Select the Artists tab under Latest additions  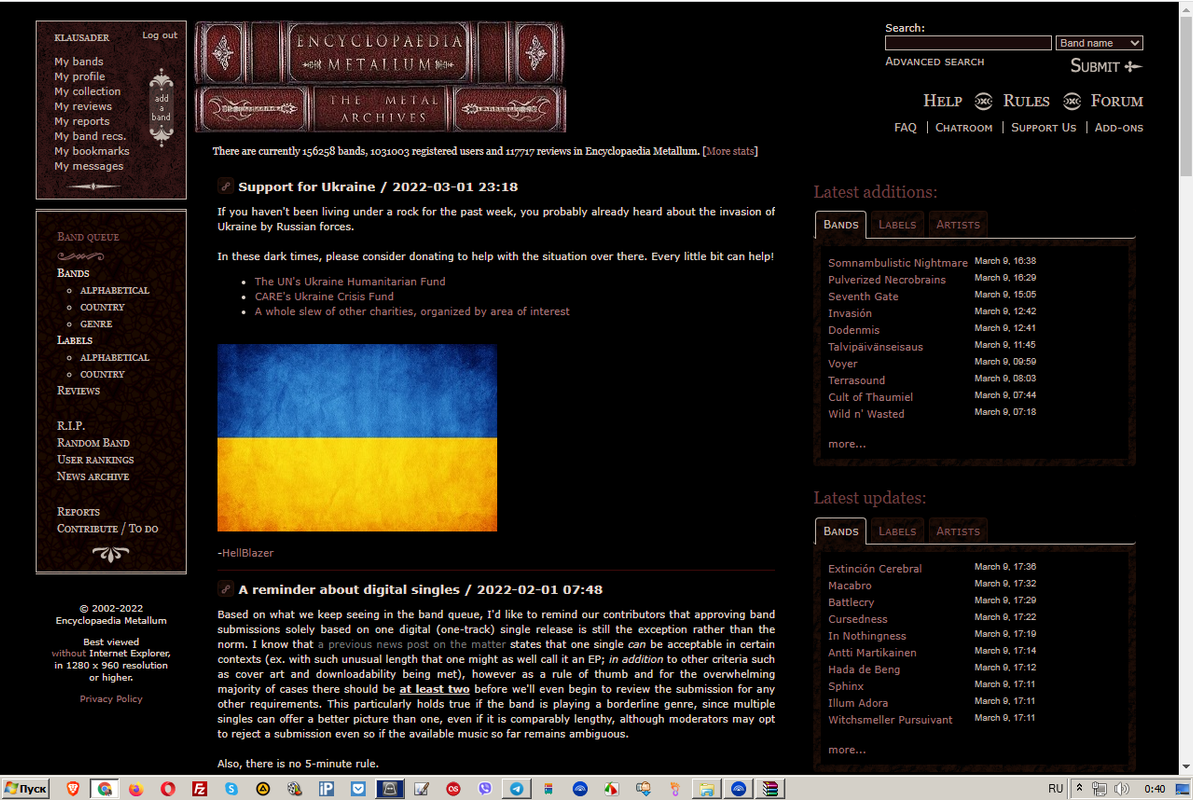[x=958, y=225]
